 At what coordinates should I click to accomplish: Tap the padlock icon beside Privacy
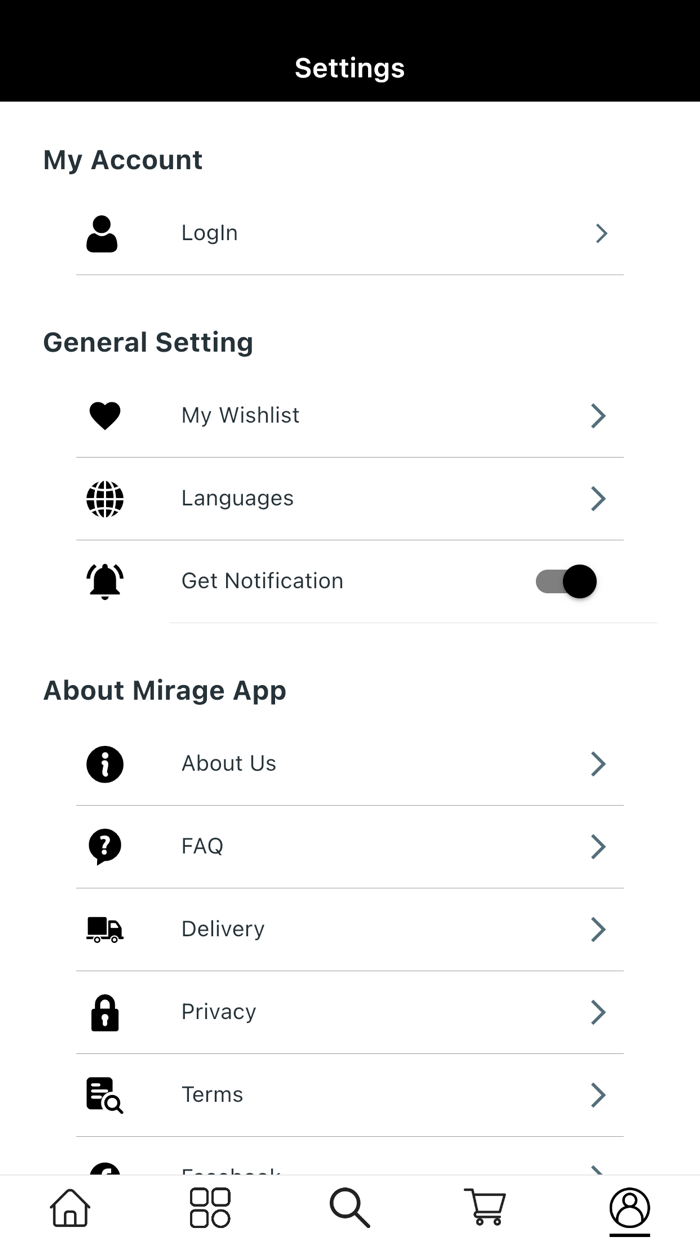click(104, 1012)
